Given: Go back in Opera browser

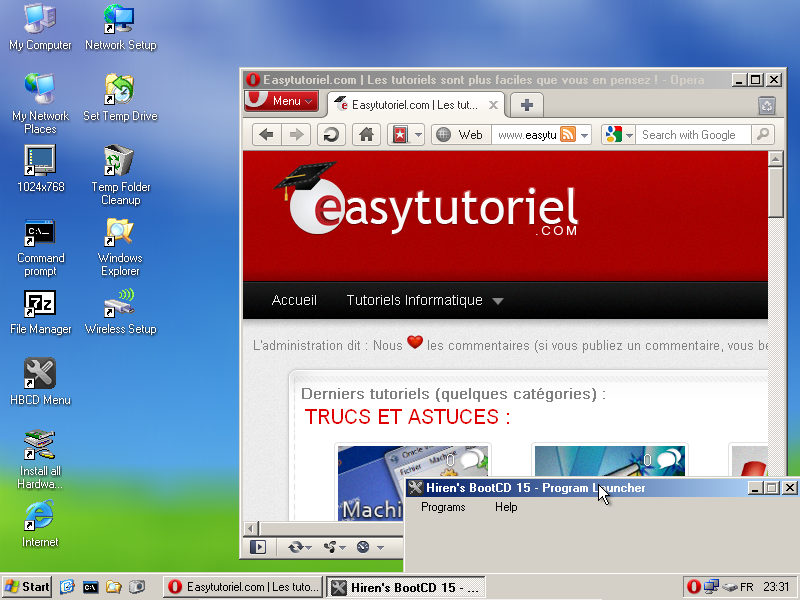Looking at the screenshot, I should 266,135.
